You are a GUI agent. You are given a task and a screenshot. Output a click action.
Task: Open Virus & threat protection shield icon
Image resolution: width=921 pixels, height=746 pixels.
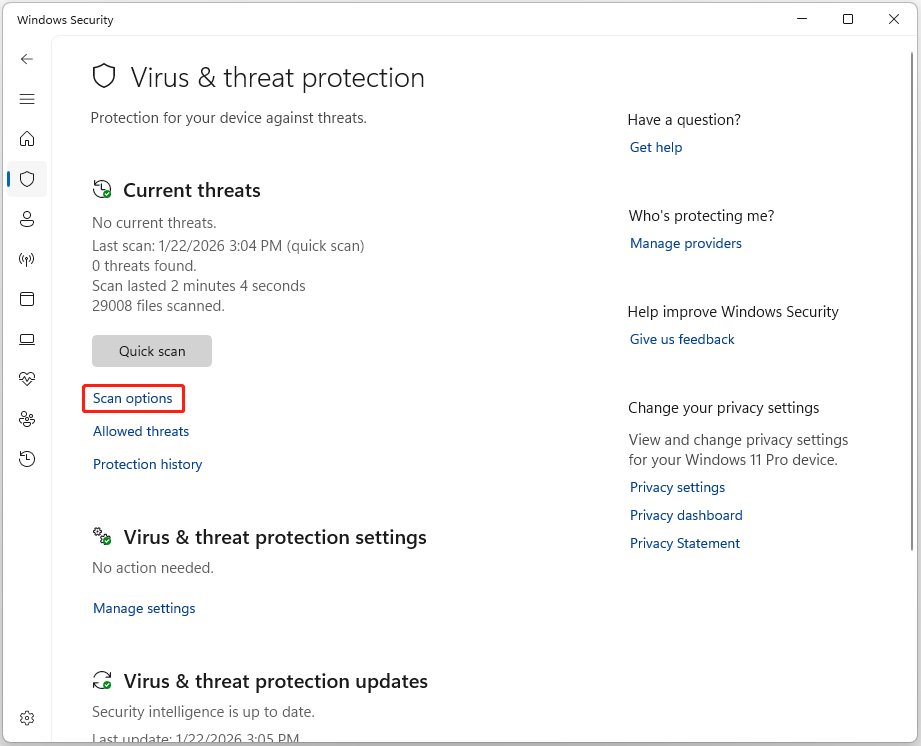(27, 179)
